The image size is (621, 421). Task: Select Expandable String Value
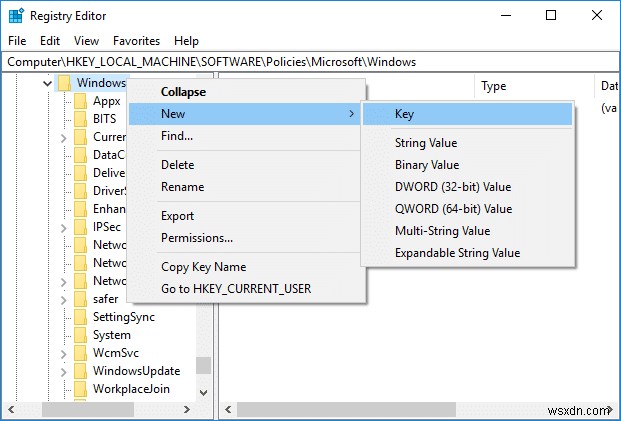click(x=468, y=253)
